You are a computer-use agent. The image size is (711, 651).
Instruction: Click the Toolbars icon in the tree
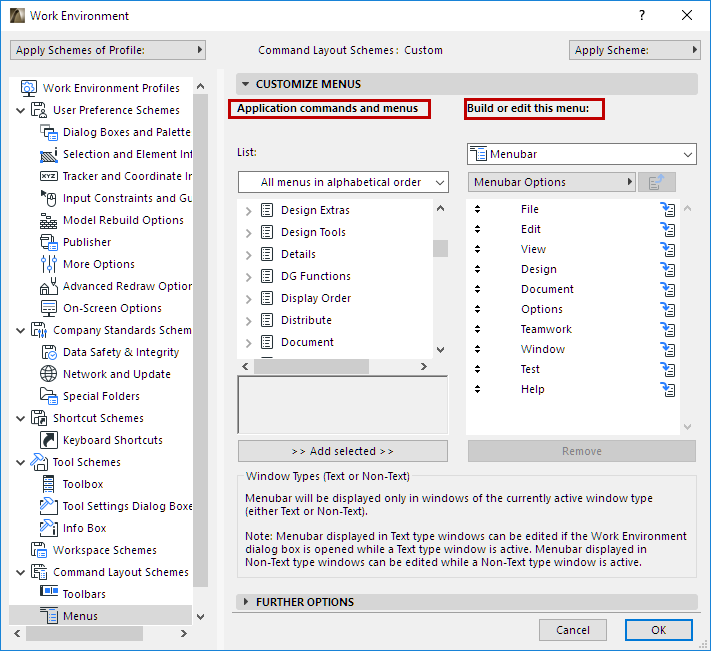click(49, 591)
